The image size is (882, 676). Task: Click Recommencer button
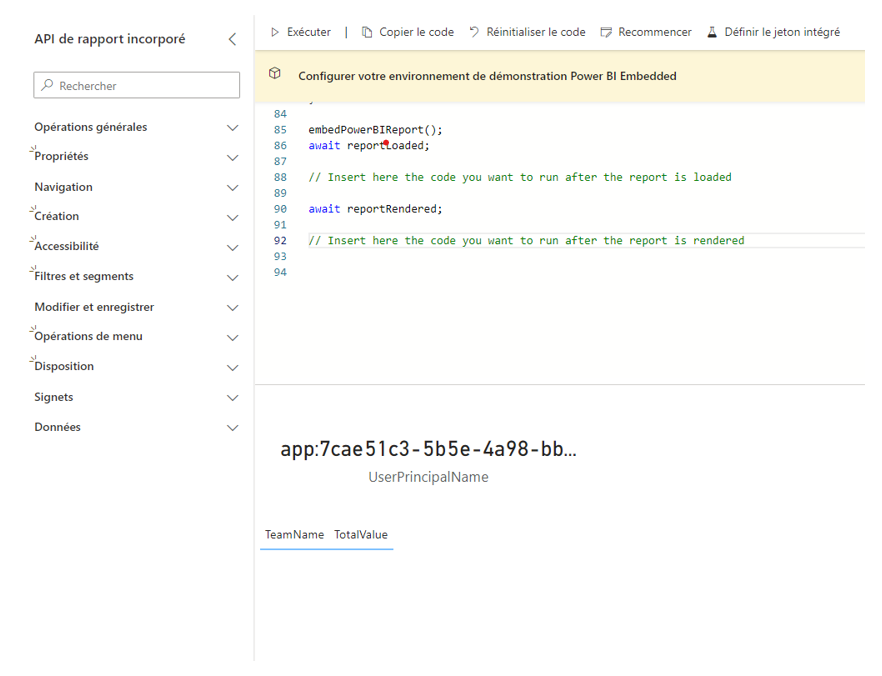[x=646, y=32]
